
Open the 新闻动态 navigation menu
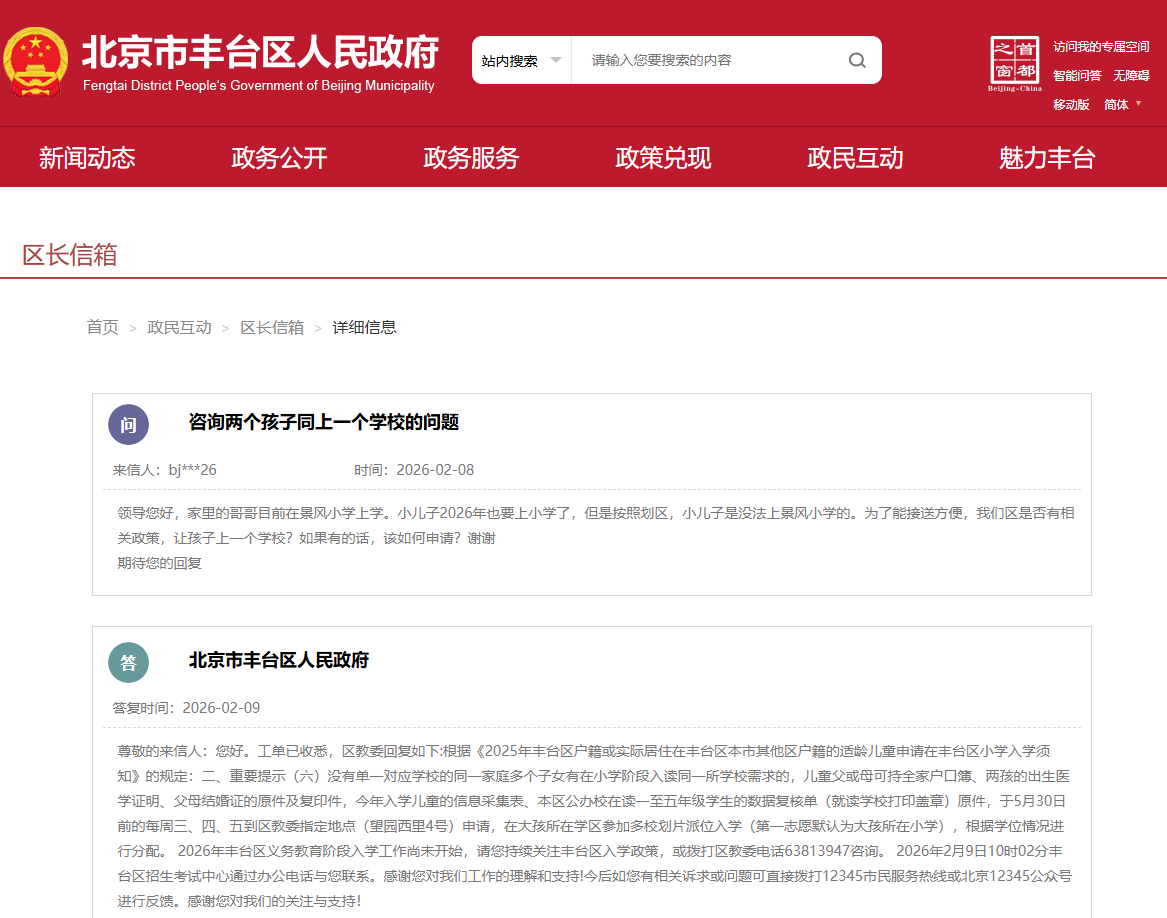tap(87, 157)
